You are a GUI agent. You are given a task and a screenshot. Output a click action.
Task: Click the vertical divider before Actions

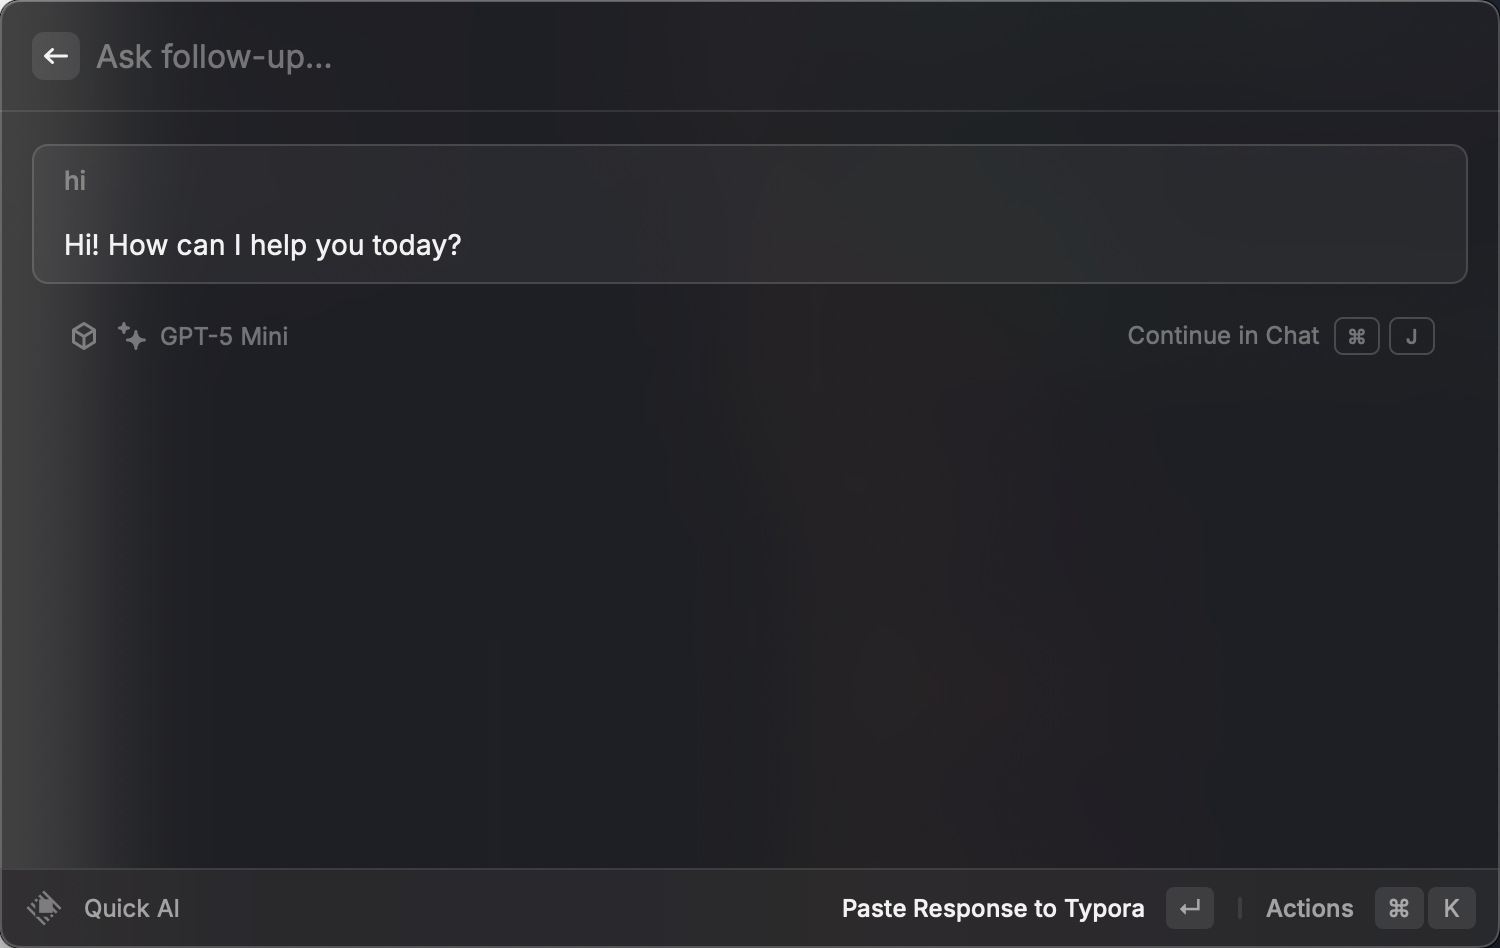[1240, 908]
